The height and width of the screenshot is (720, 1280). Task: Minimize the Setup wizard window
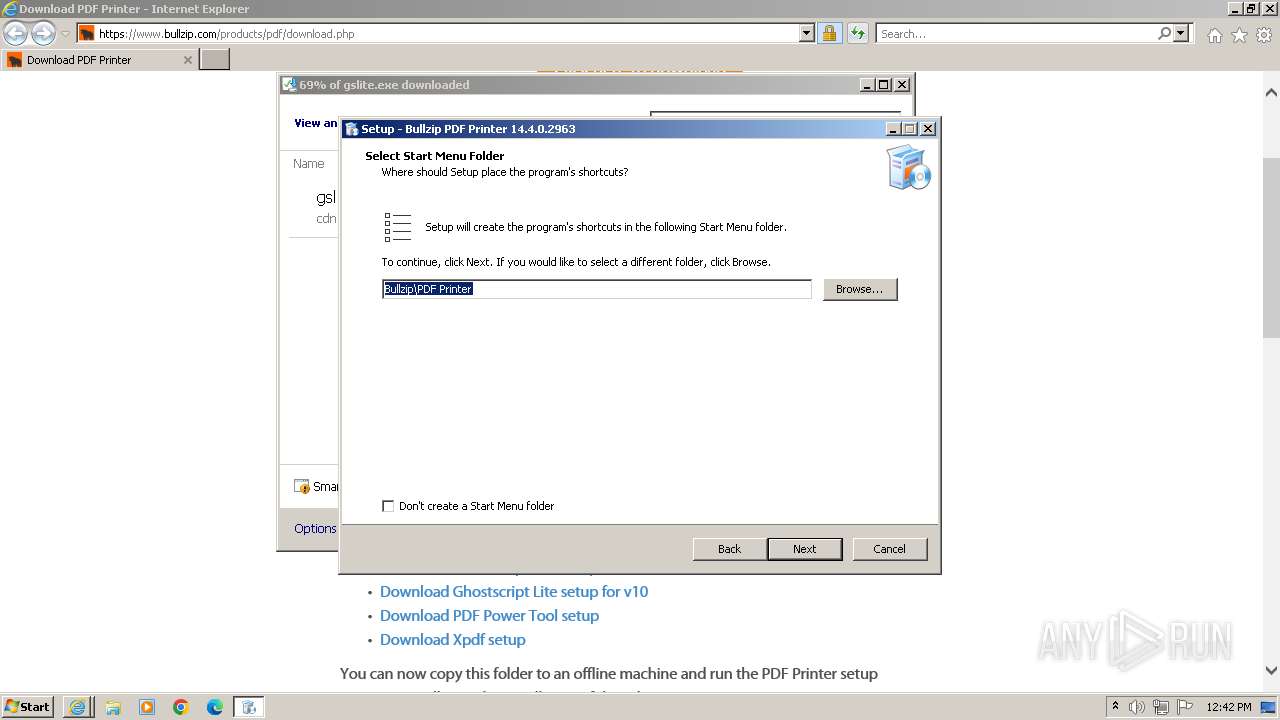point(893,129)
